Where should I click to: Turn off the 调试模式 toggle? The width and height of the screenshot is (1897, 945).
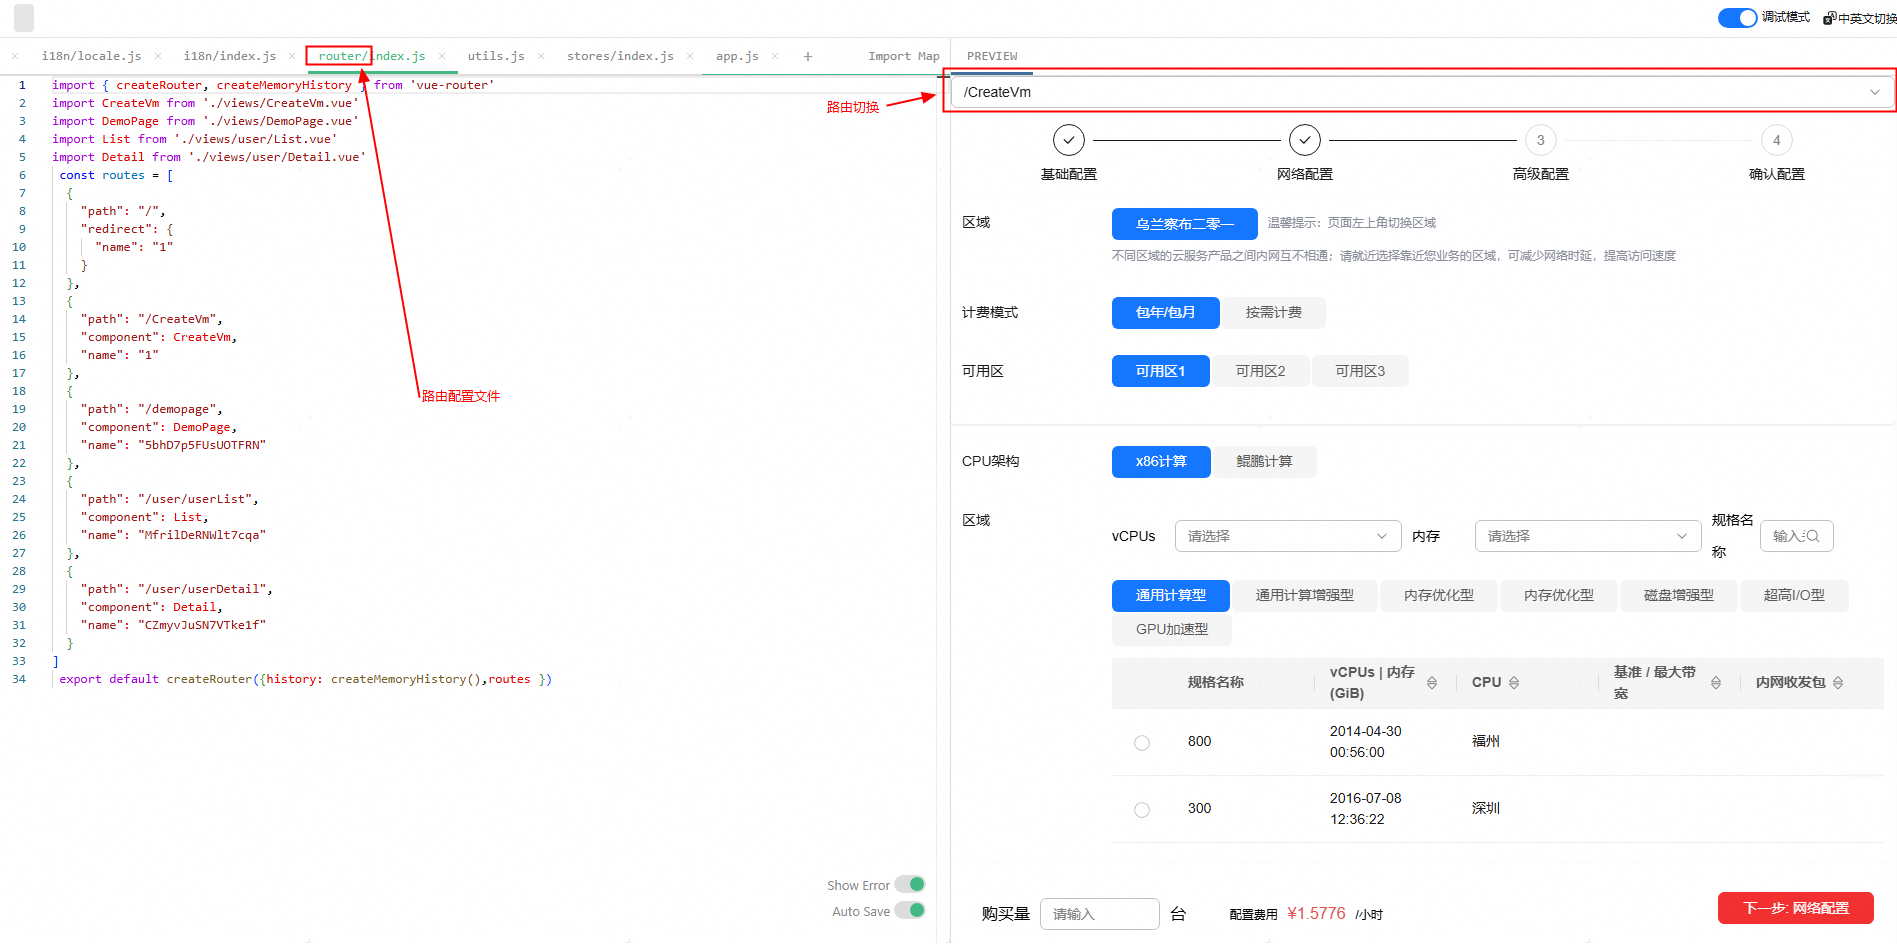tap(1736, 17)
